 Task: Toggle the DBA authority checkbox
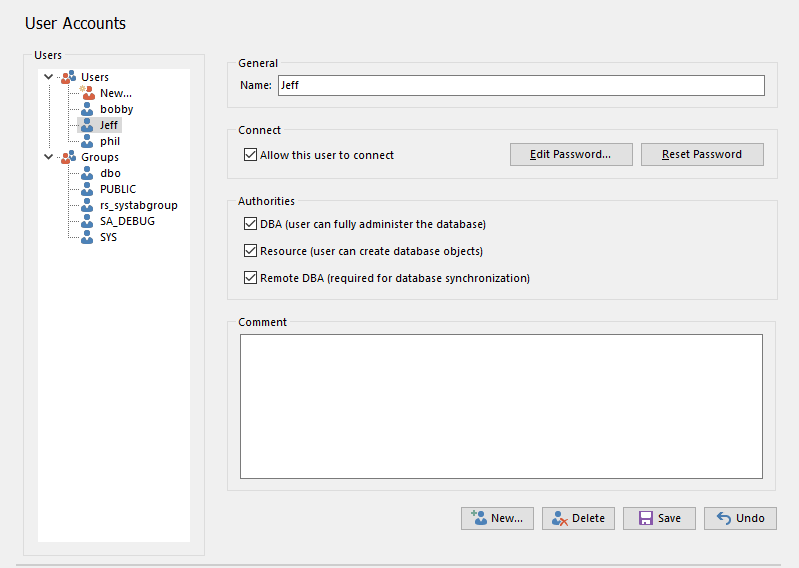coord(251,224)
